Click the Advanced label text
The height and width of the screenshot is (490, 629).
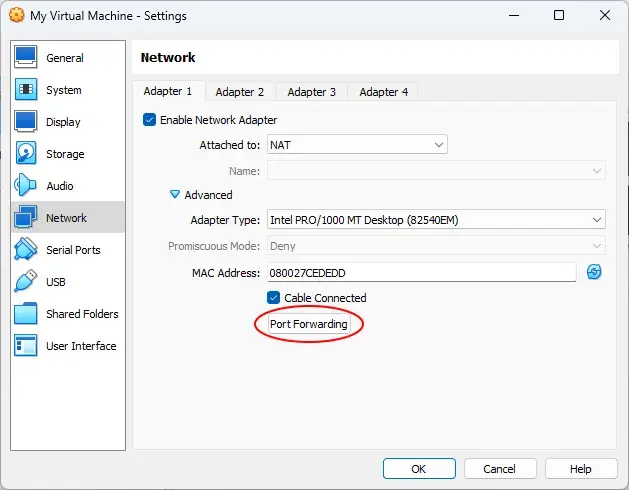point(208,195)
